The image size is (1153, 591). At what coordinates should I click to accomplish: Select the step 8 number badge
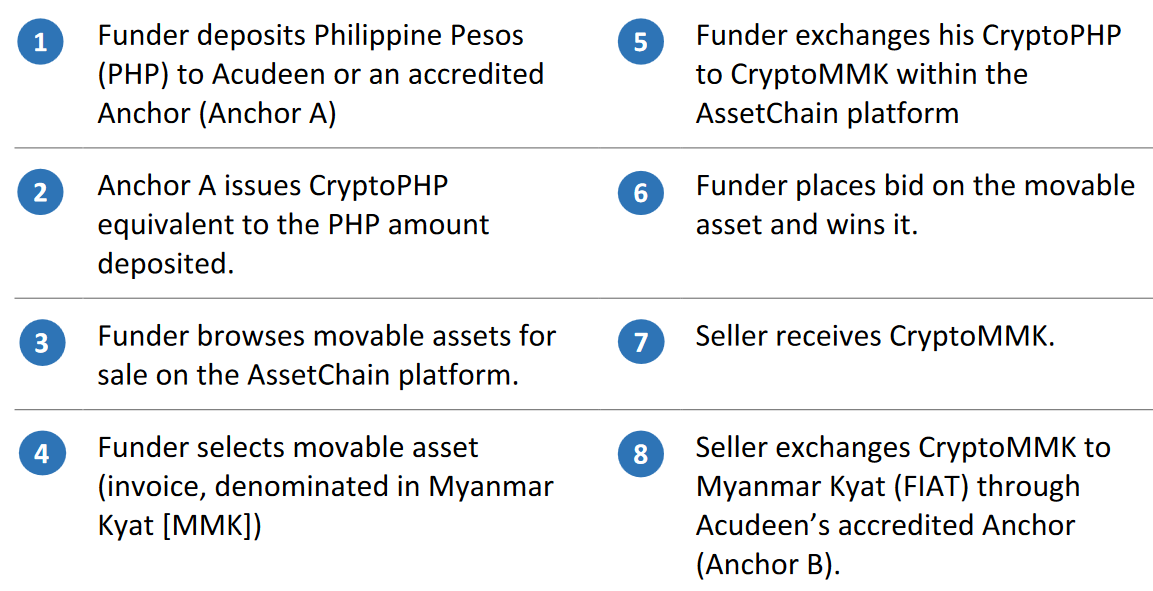point(640,454)
